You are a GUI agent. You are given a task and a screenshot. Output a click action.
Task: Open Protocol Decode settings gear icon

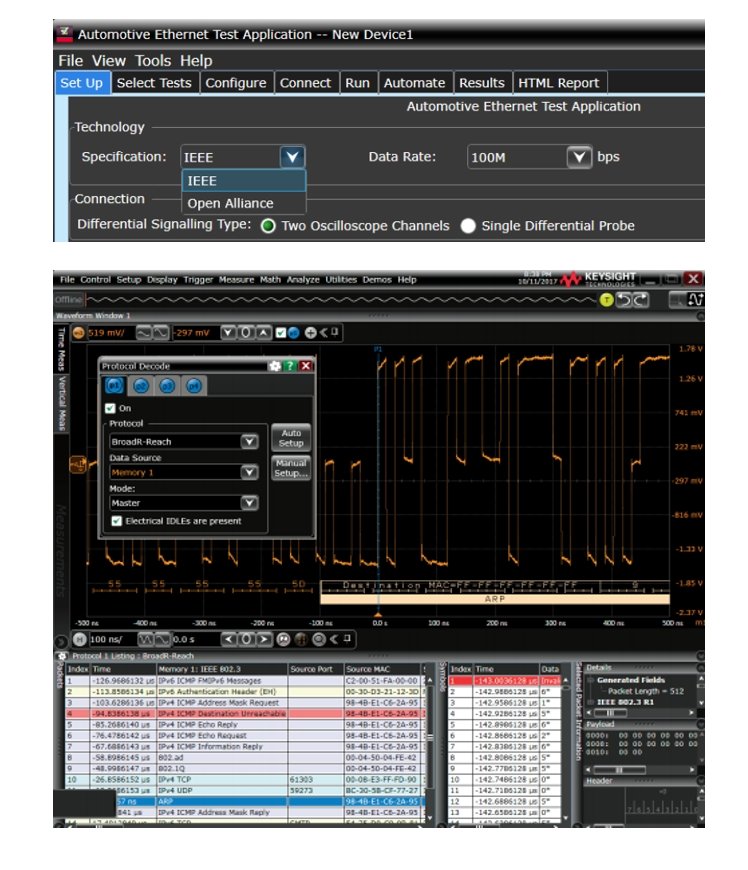pos(275,366)
